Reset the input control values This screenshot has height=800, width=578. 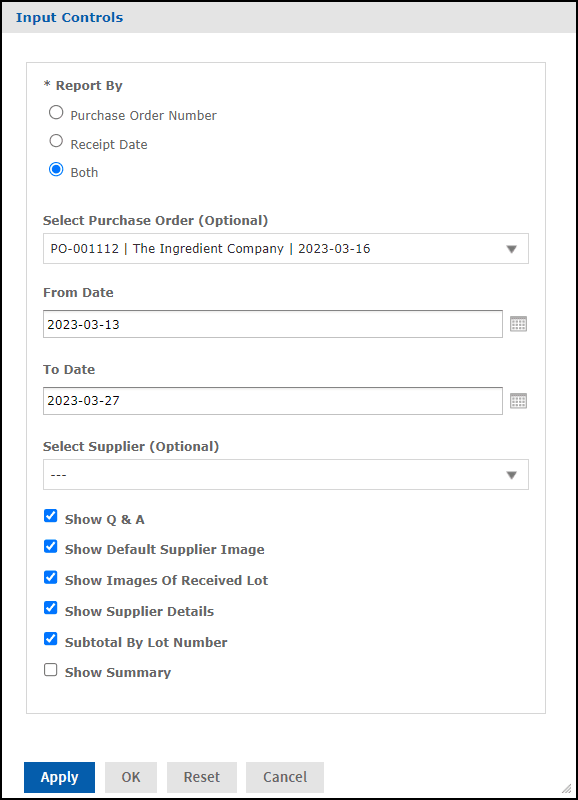(x=201, y=777)
